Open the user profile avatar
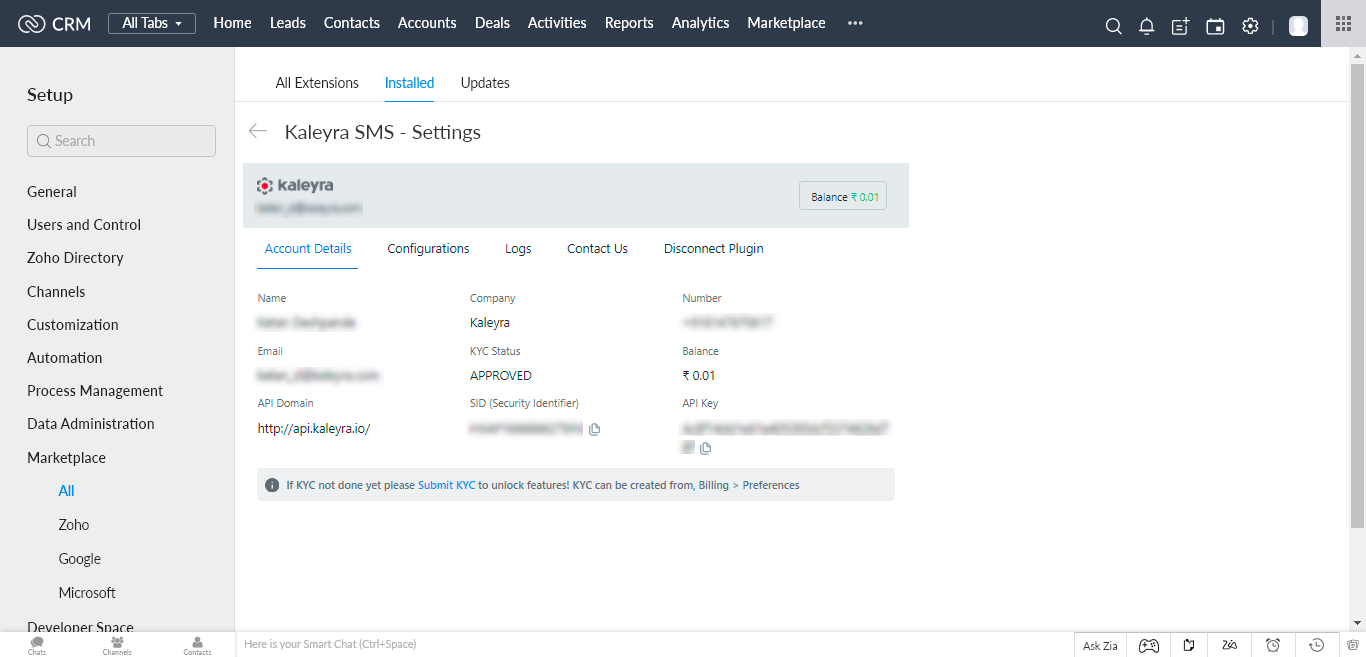Image resolution: width=1366 pixels, height=657 pixels. coord(1298,26)
